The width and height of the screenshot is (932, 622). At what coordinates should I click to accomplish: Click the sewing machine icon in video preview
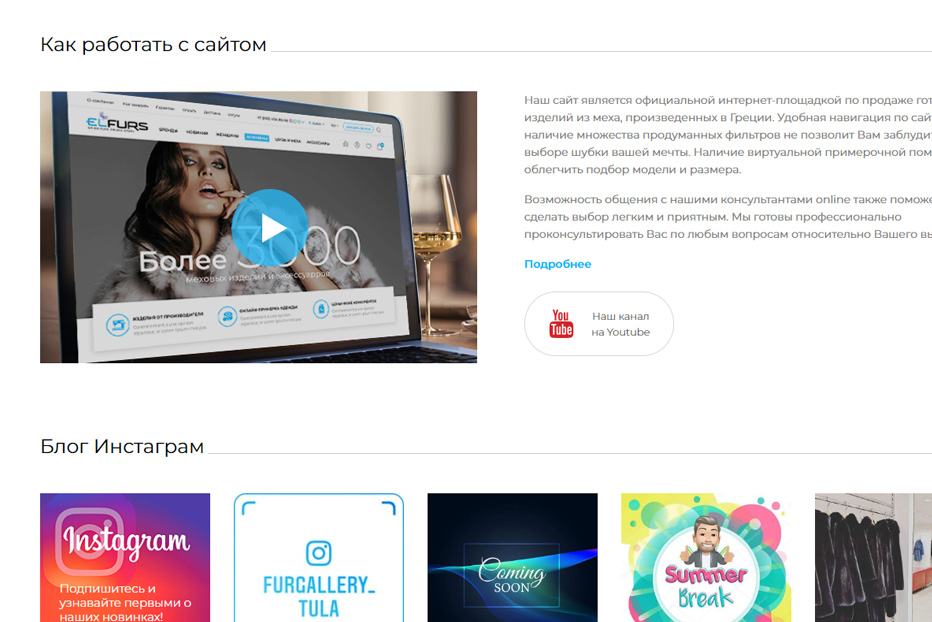[x=118, y=325]
